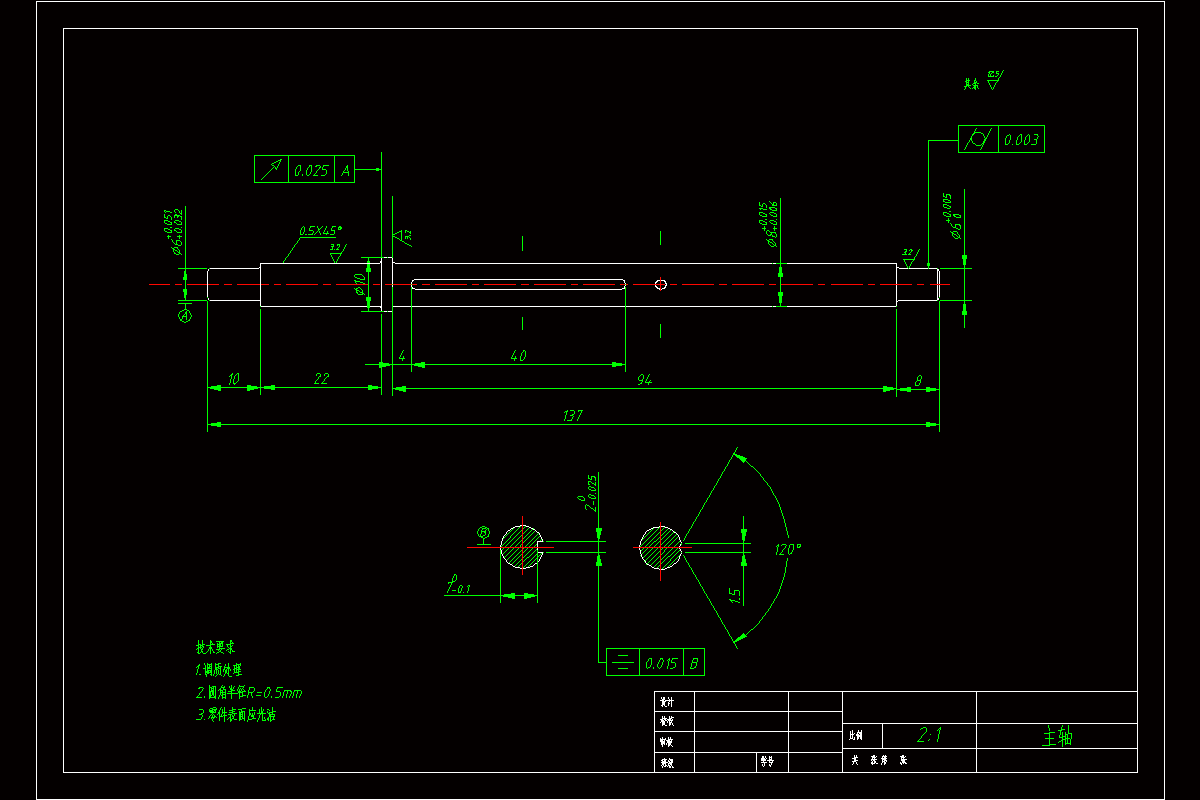
Task: Select the keyway length dimension 40
Action: tap(518, 355)
